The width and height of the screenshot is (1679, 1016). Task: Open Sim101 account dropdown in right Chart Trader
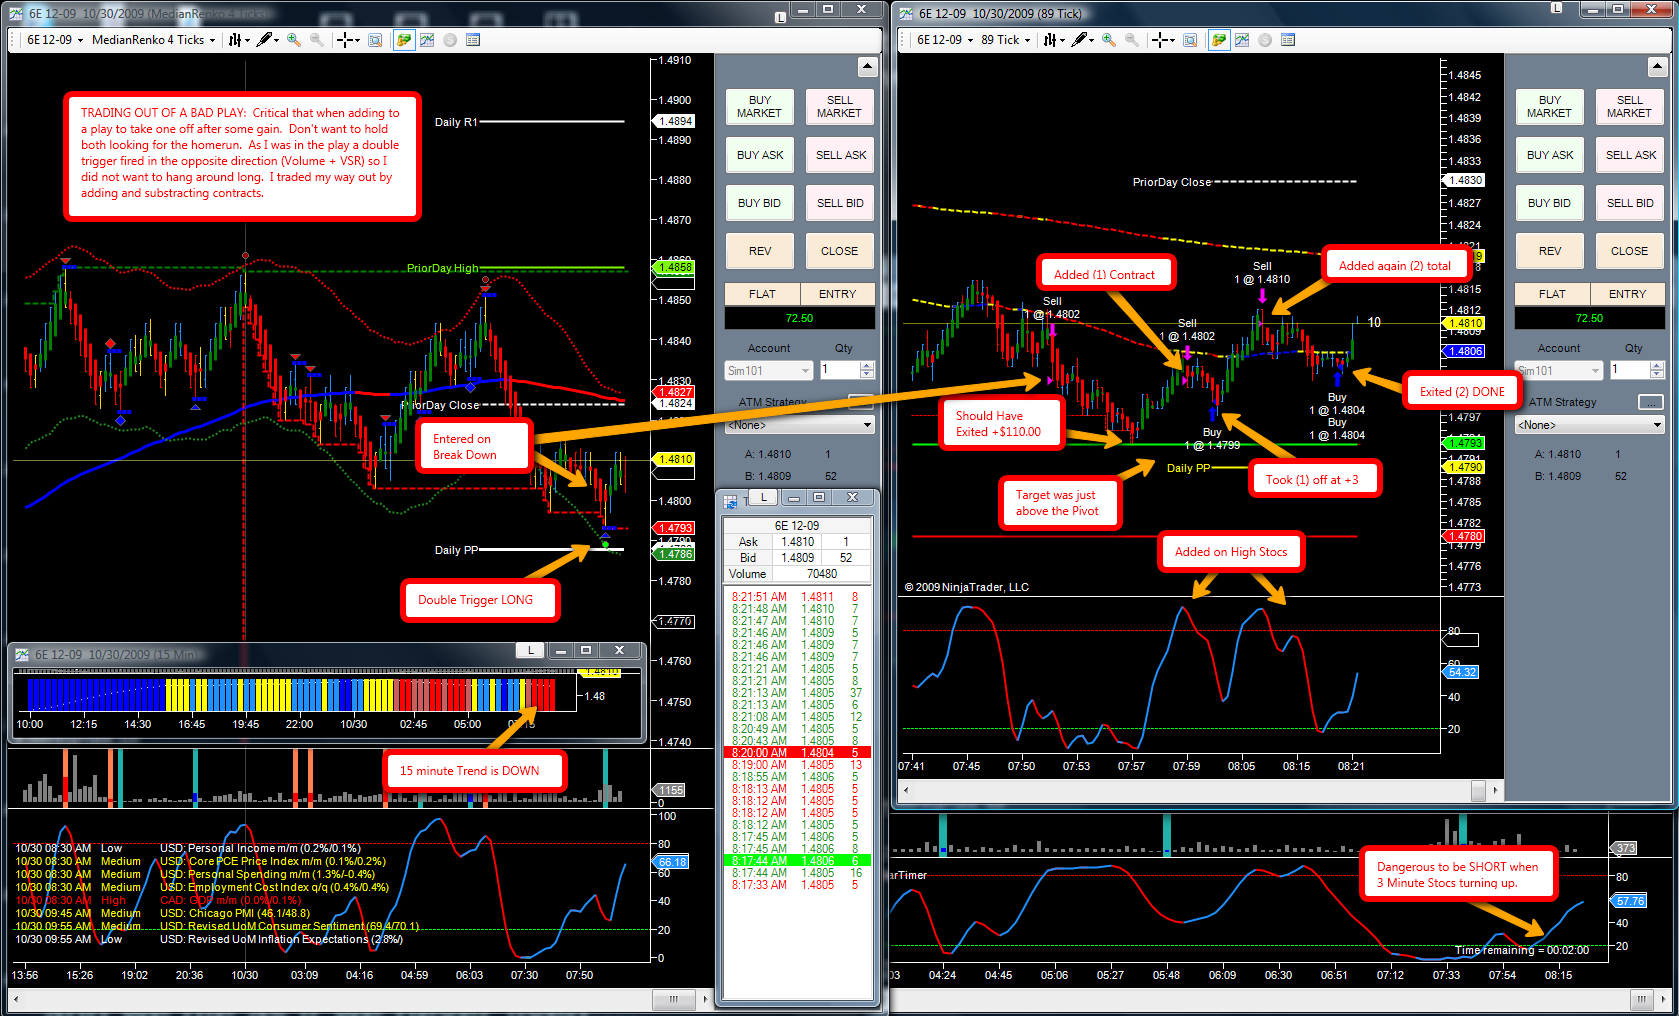1558,371
